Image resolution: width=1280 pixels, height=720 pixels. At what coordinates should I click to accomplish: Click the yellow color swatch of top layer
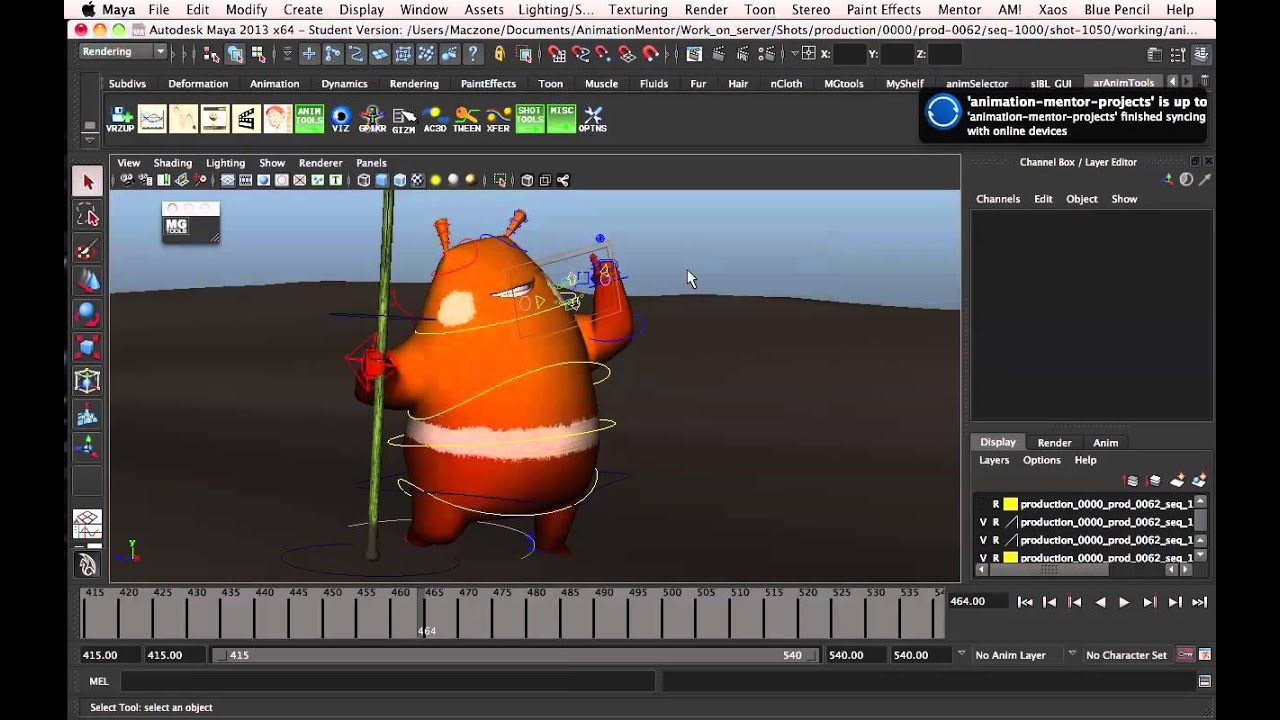[1010, 504]
